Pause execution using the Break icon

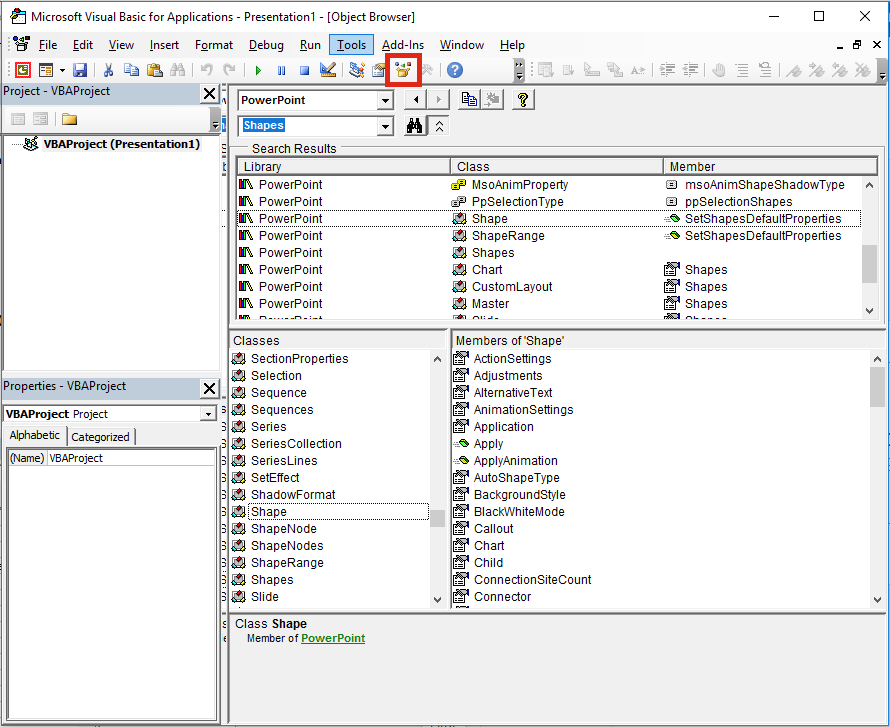tap(280, 70)
